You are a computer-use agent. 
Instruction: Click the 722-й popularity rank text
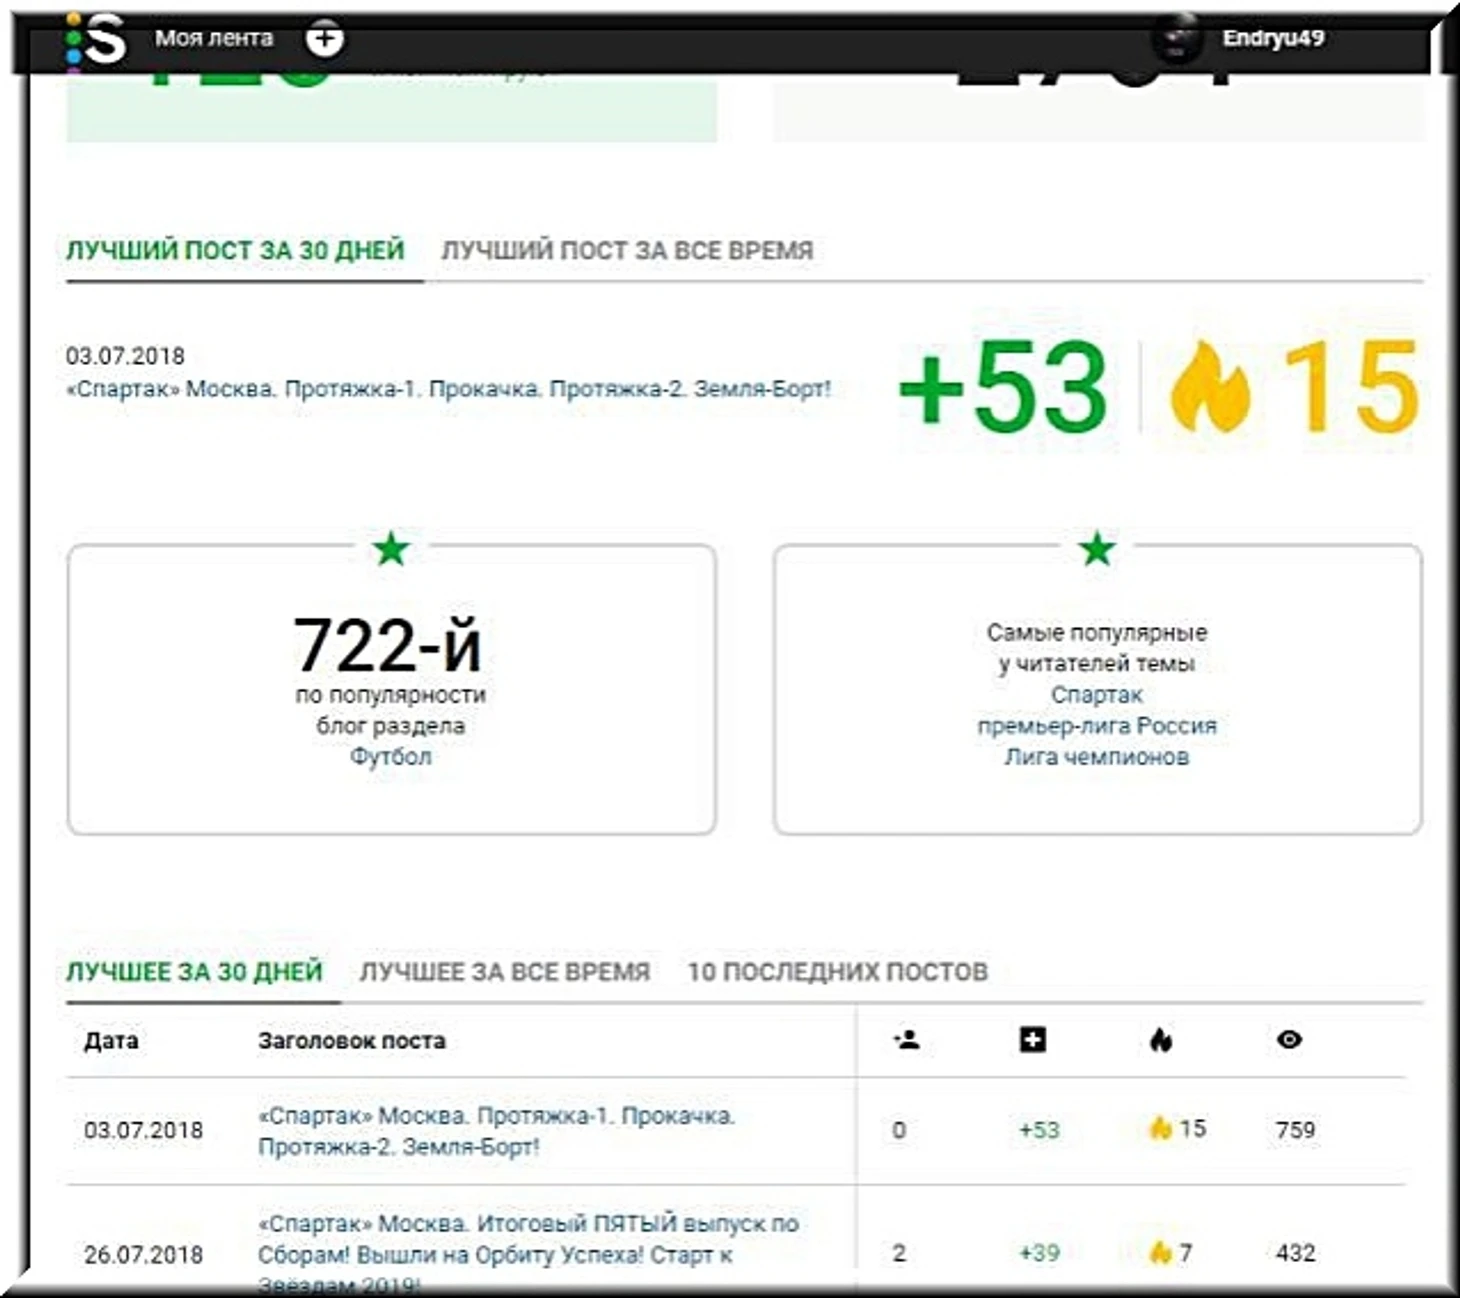click(388, 645)
